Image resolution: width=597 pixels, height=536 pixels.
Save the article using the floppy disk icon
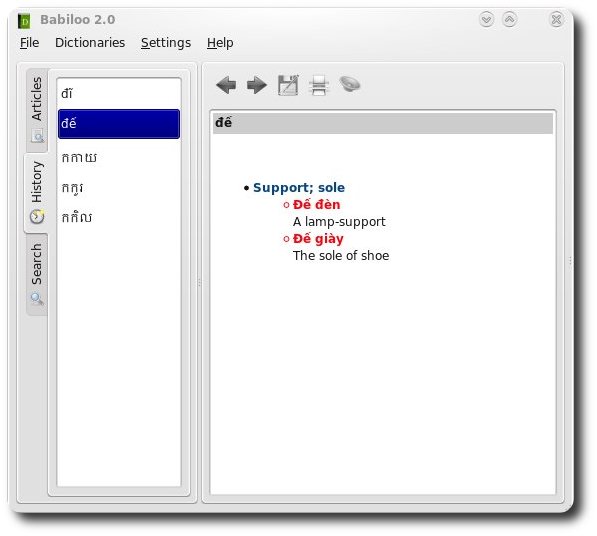point(288,85)
